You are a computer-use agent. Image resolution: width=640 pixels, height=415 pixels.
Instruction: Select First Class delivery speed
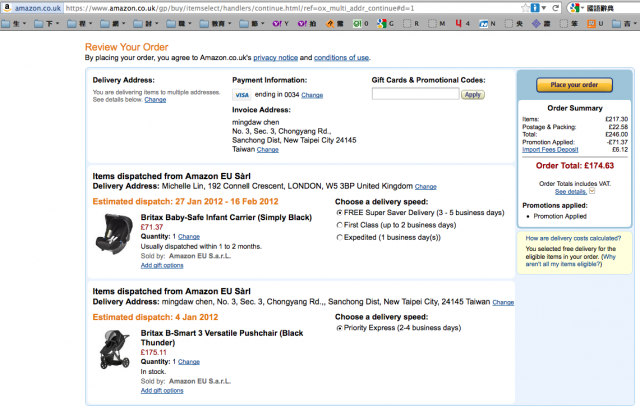pos(339,226)
